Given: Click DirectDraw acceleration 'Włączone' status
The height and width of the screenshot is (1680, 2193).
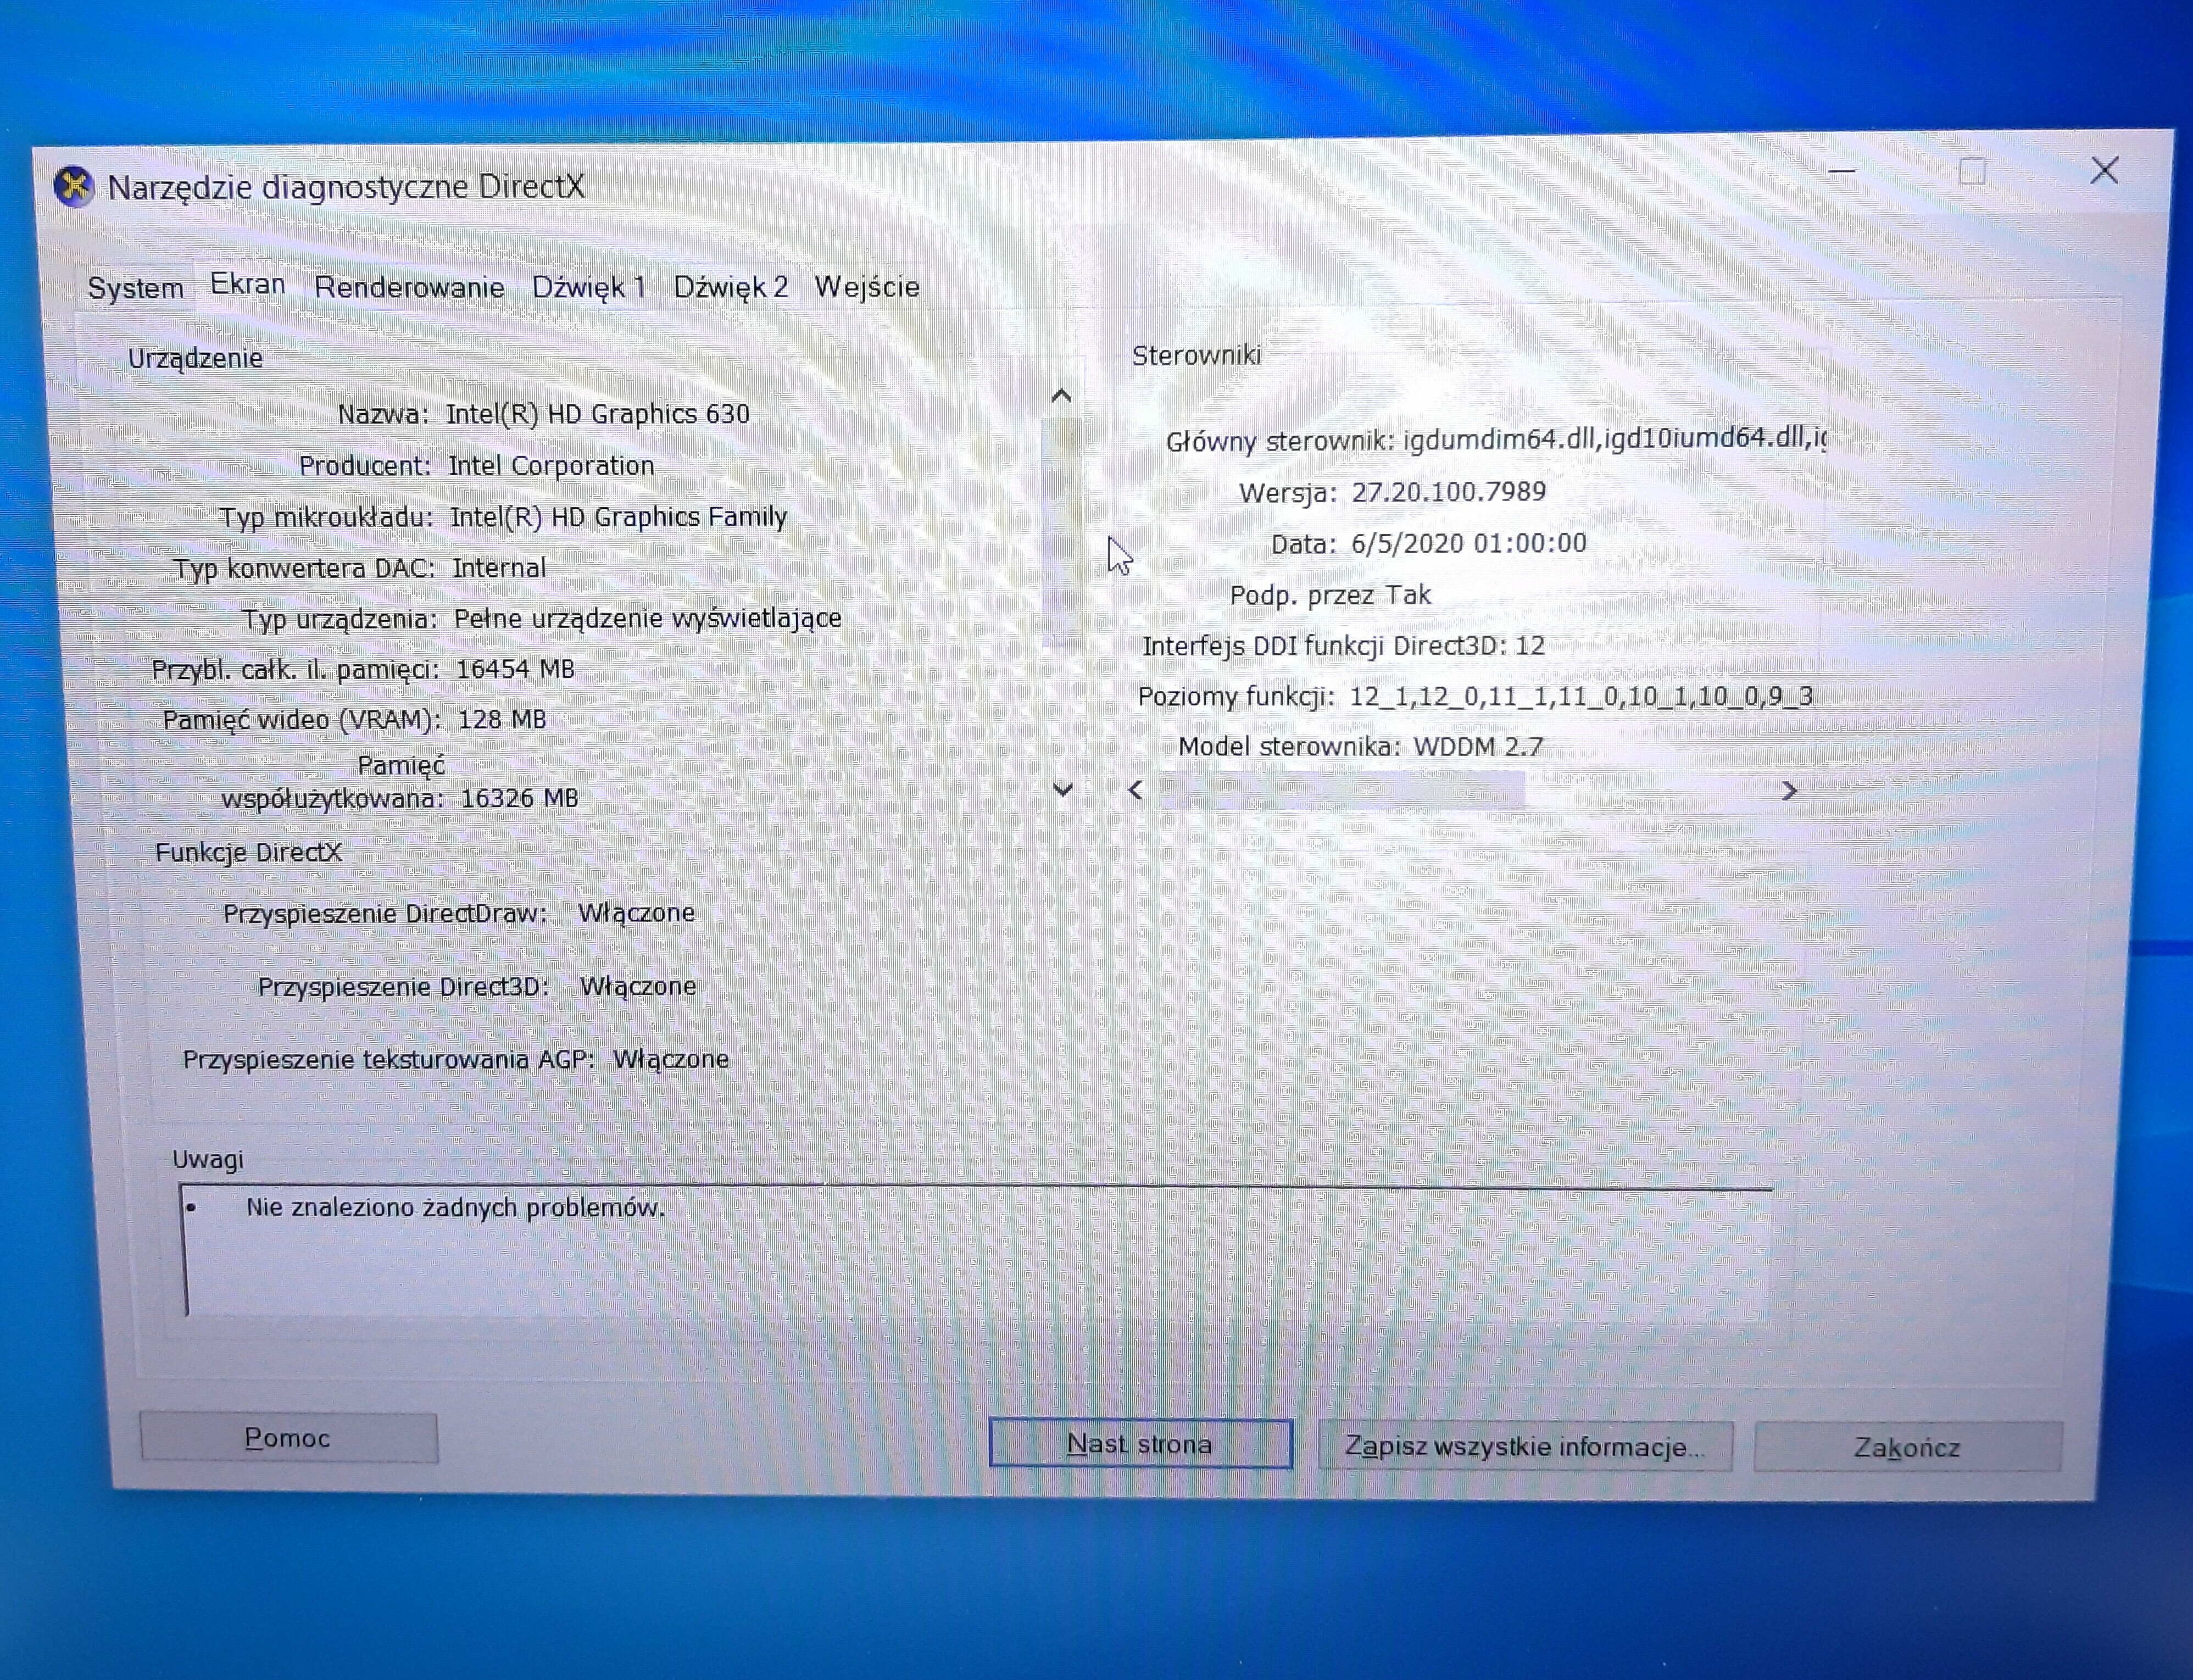Looking at the screenshot, I should pos(636,913).
